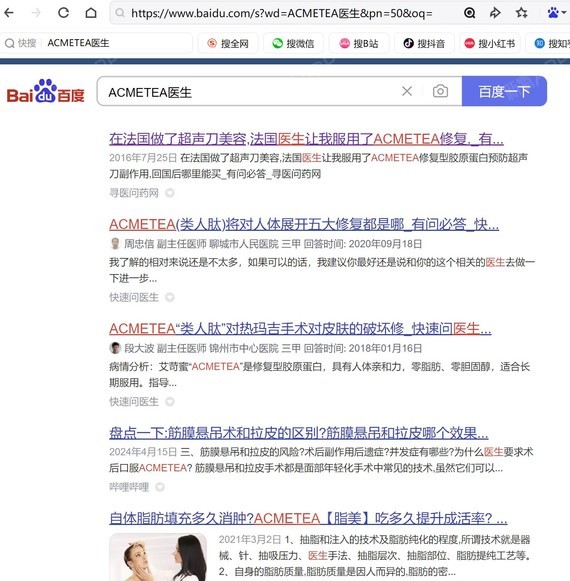Click the badge icon next to 哔哩哔哩
This screenshot has height=581, width=570.
[x=160, y=487]
